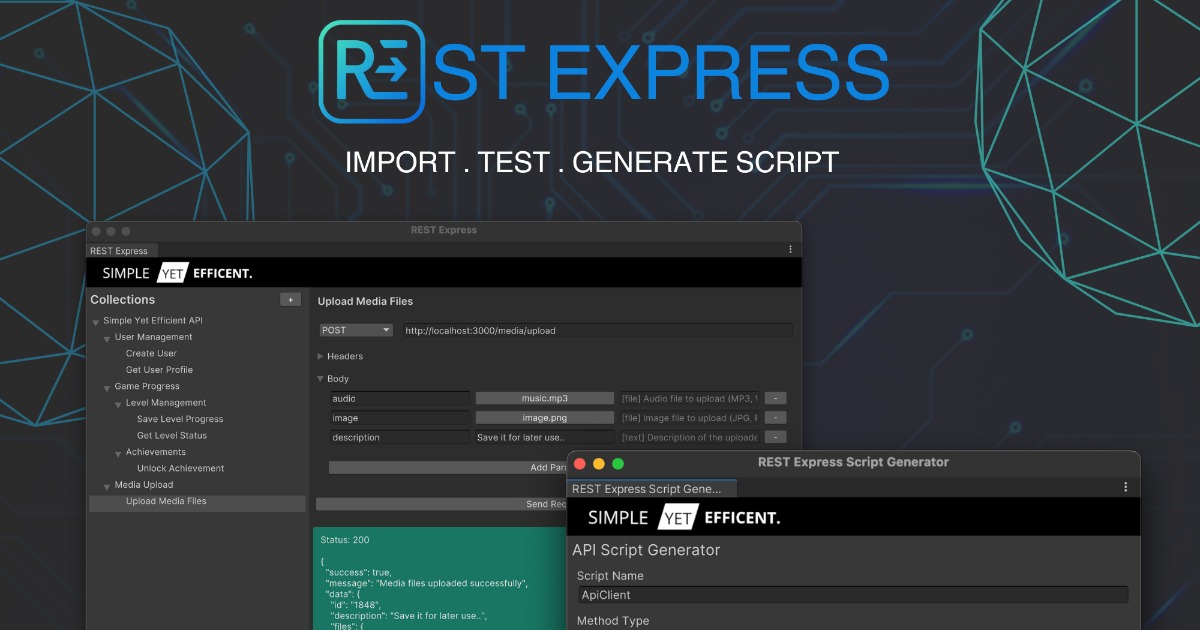1200x630 pixels.
Task: Click the 'API Script Generator' heading
Action: [x=646, y=550]
